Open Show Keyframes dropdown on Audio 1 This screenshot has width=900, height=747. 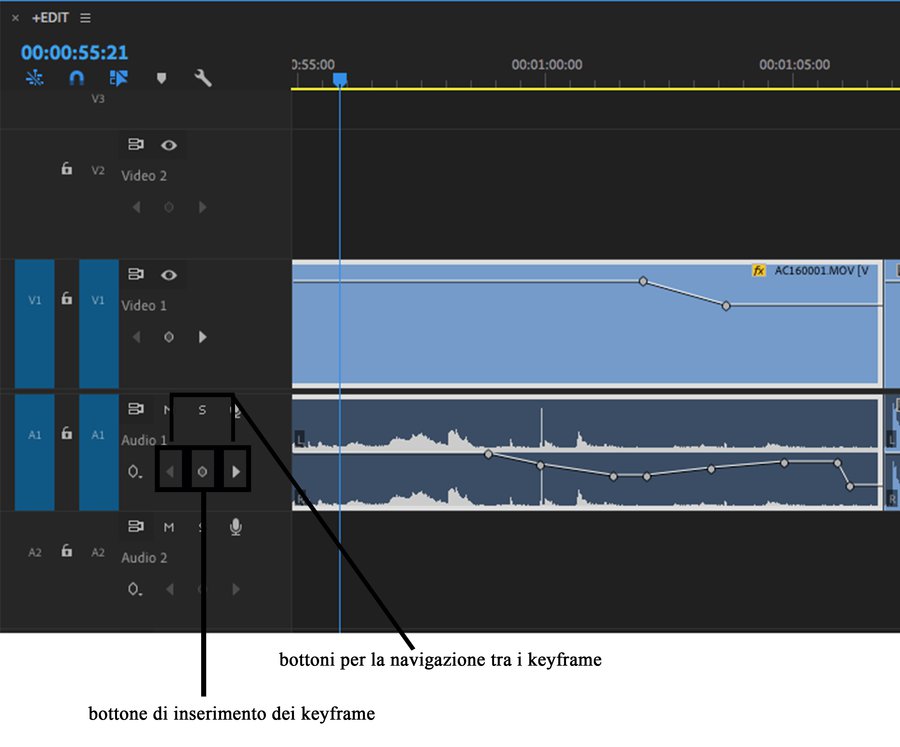(135, 472)
